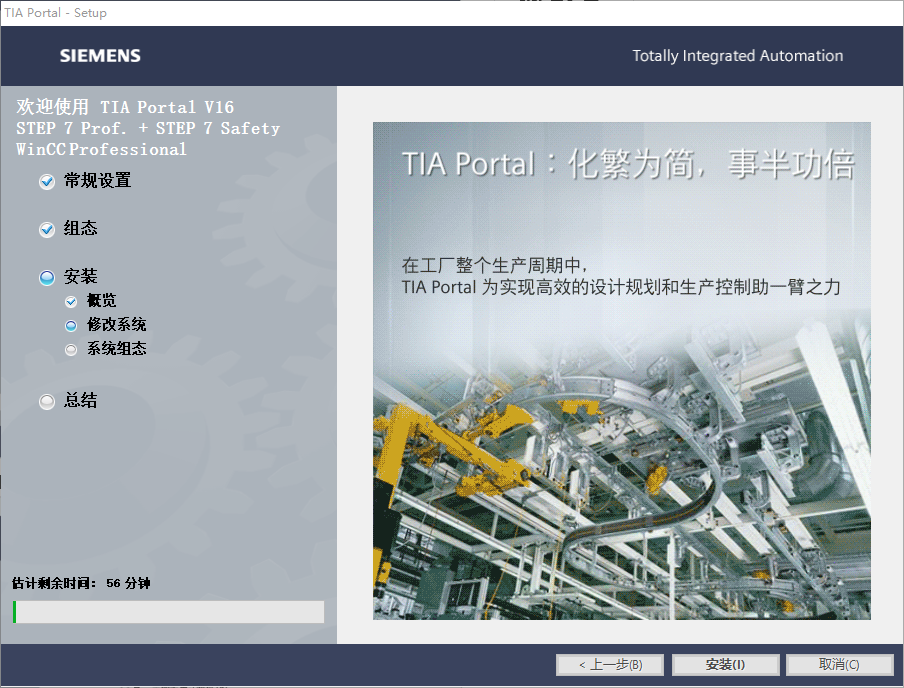Select the 修改系统 sub-step label
The height and width of the screenshot is (688, 904).
(116, 324)
